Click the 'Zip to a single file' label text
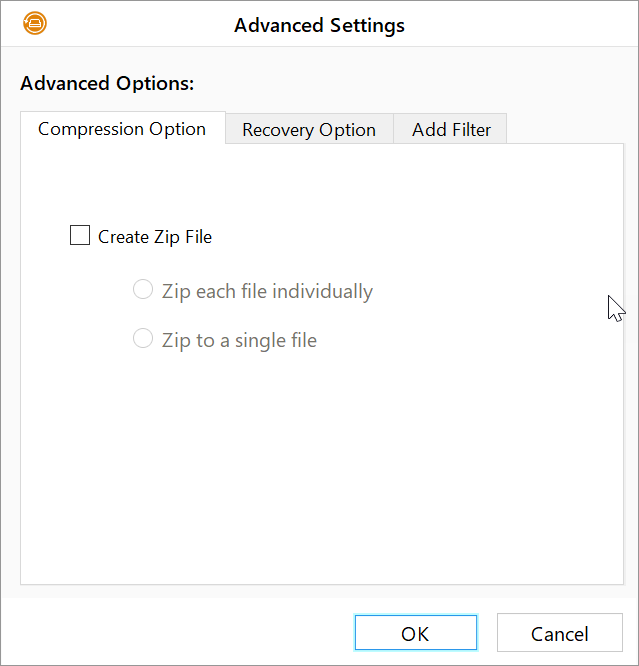639x666 pixels. click(x=239, y=340)
